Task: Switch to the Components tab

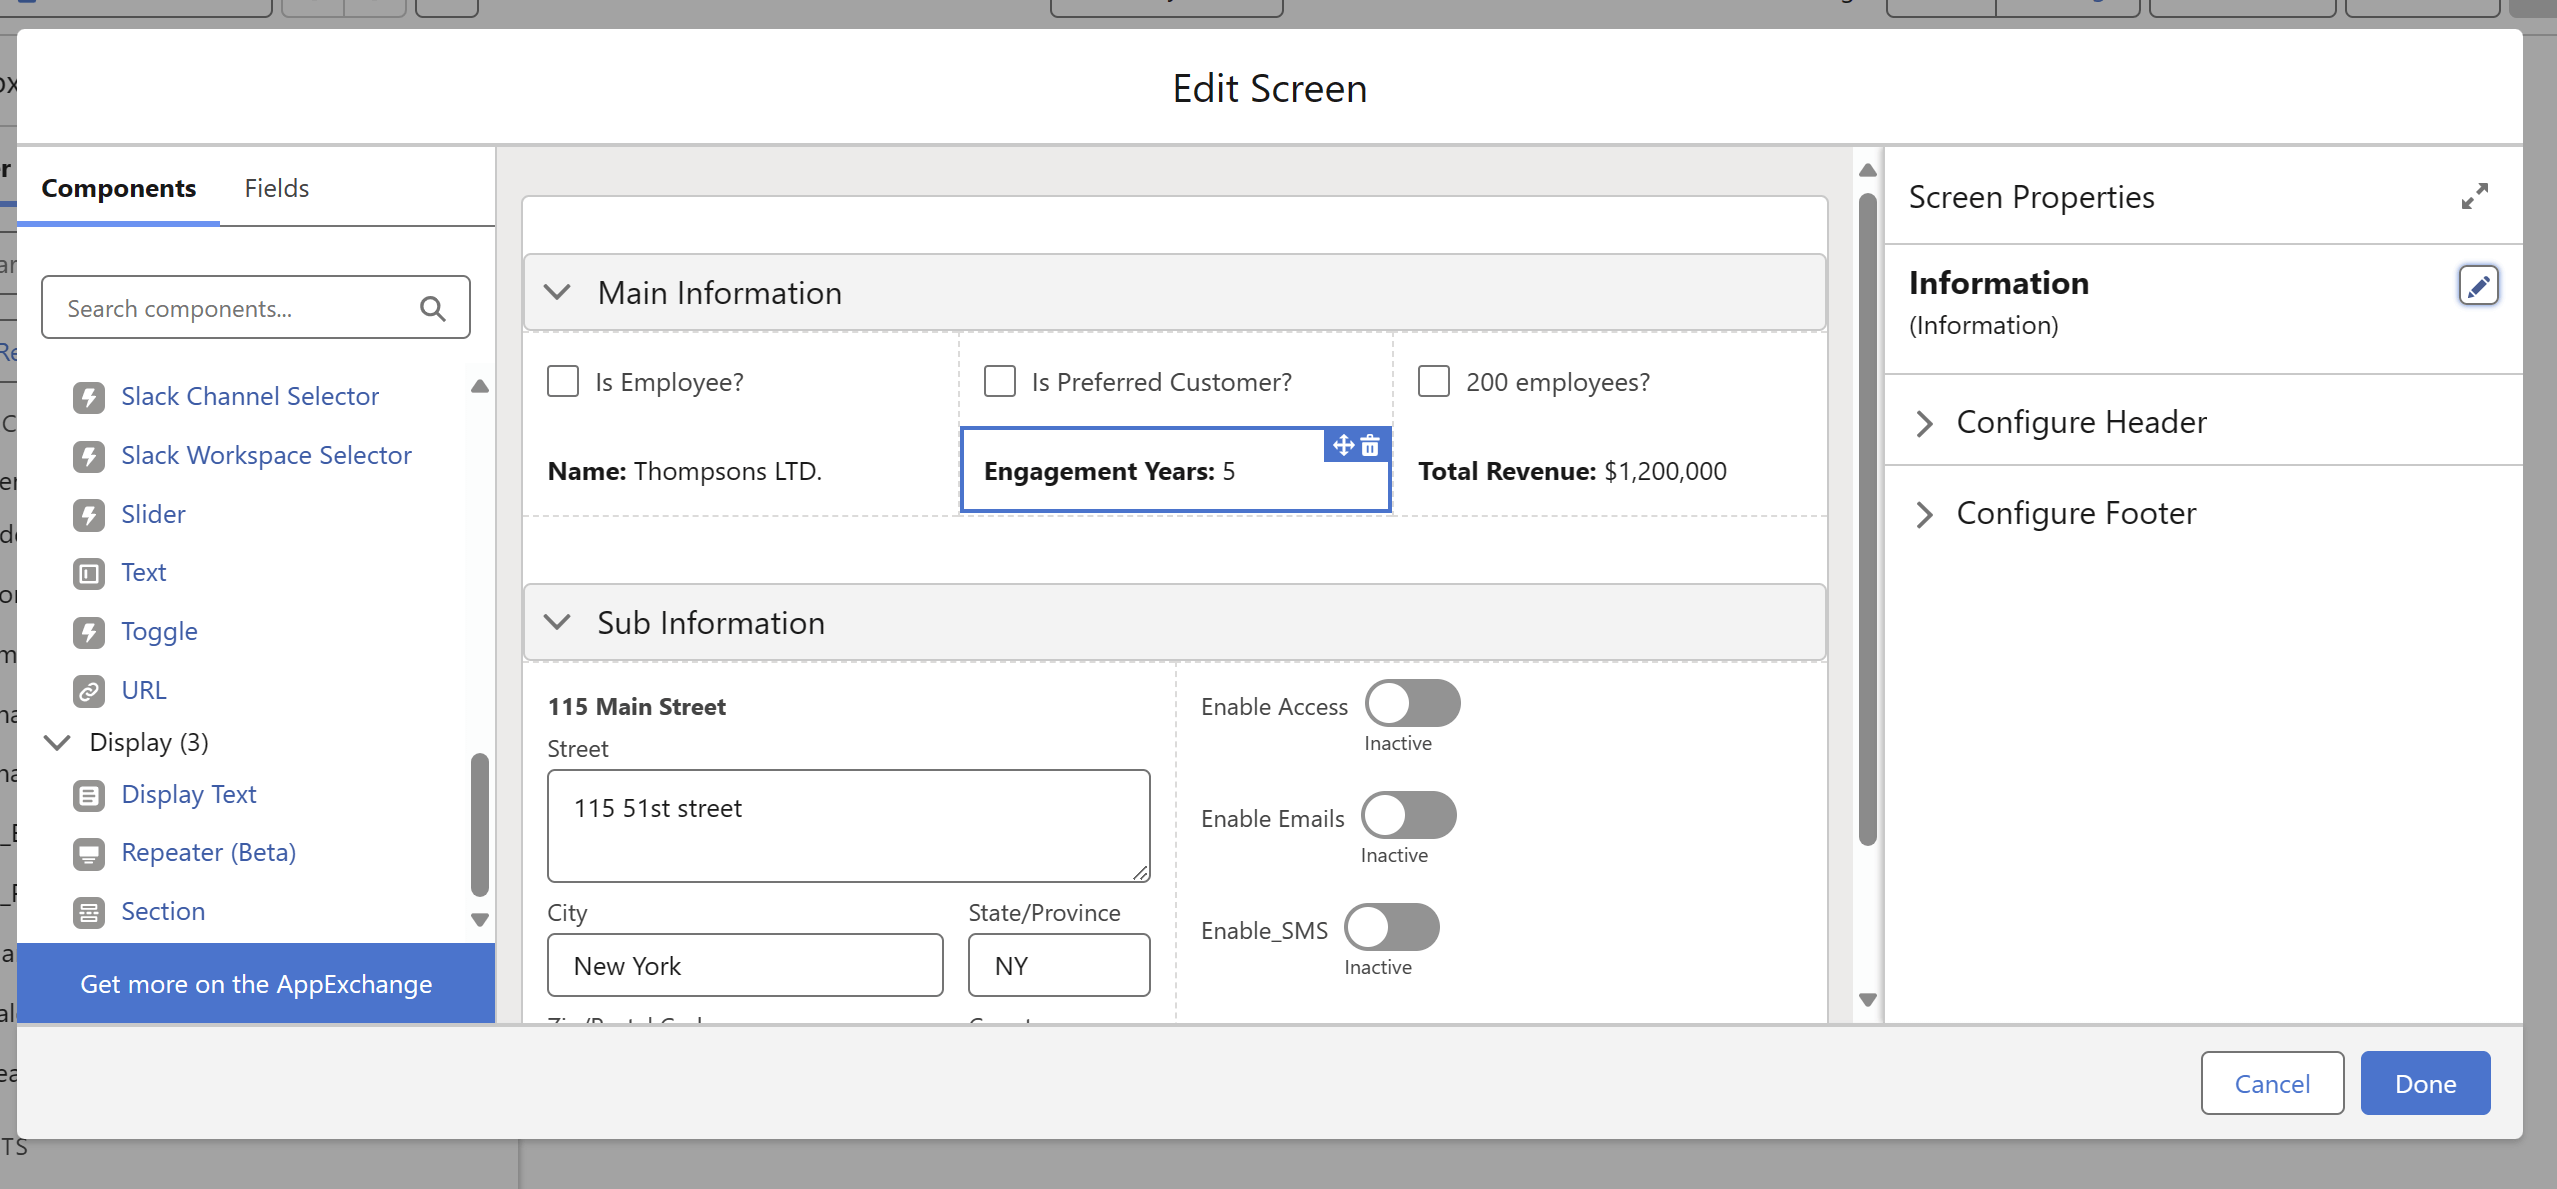Action: [119, 188]
